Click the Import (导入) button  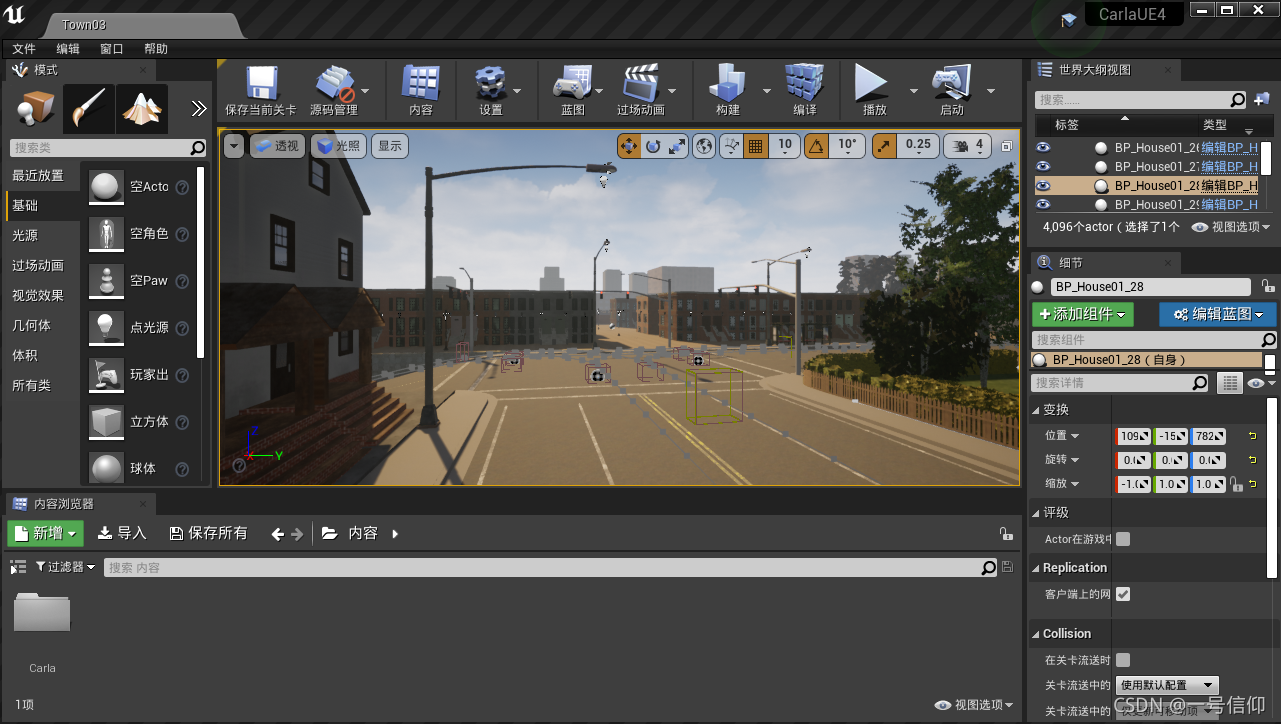point(122,533)
